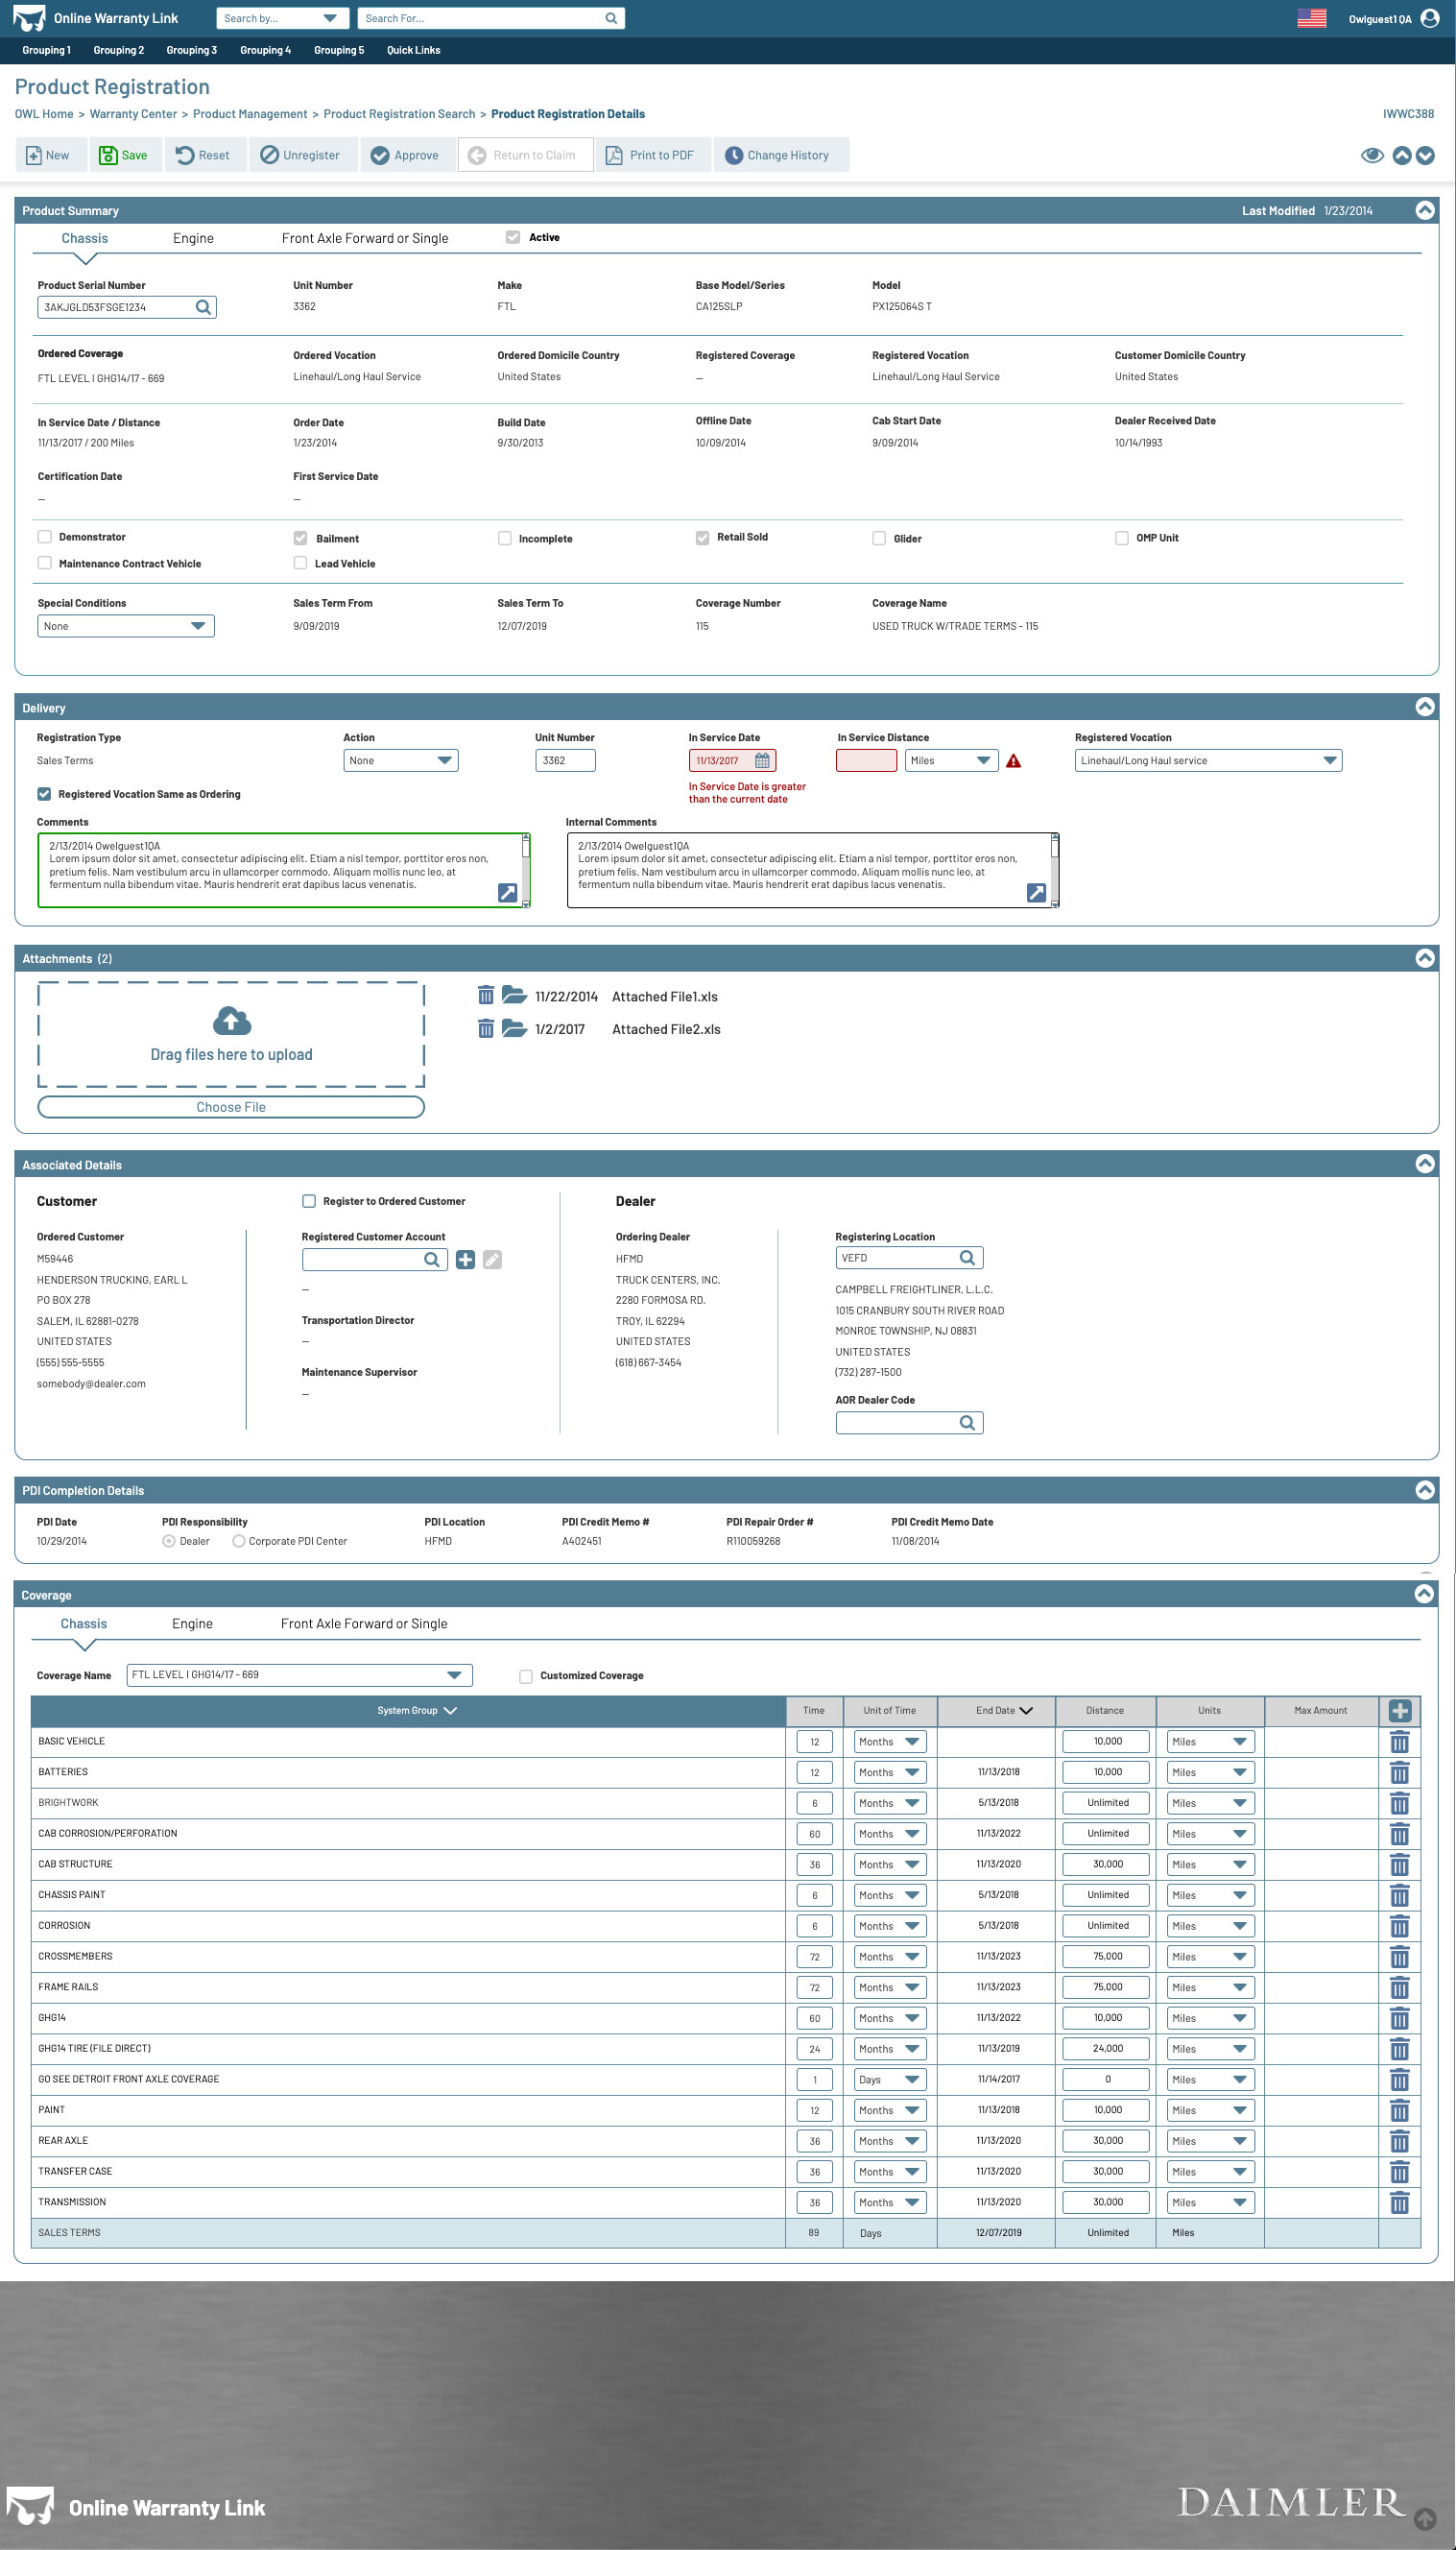Expand the Comments box with arrow icon
1456x2550 pixels.
pos(507,893)
